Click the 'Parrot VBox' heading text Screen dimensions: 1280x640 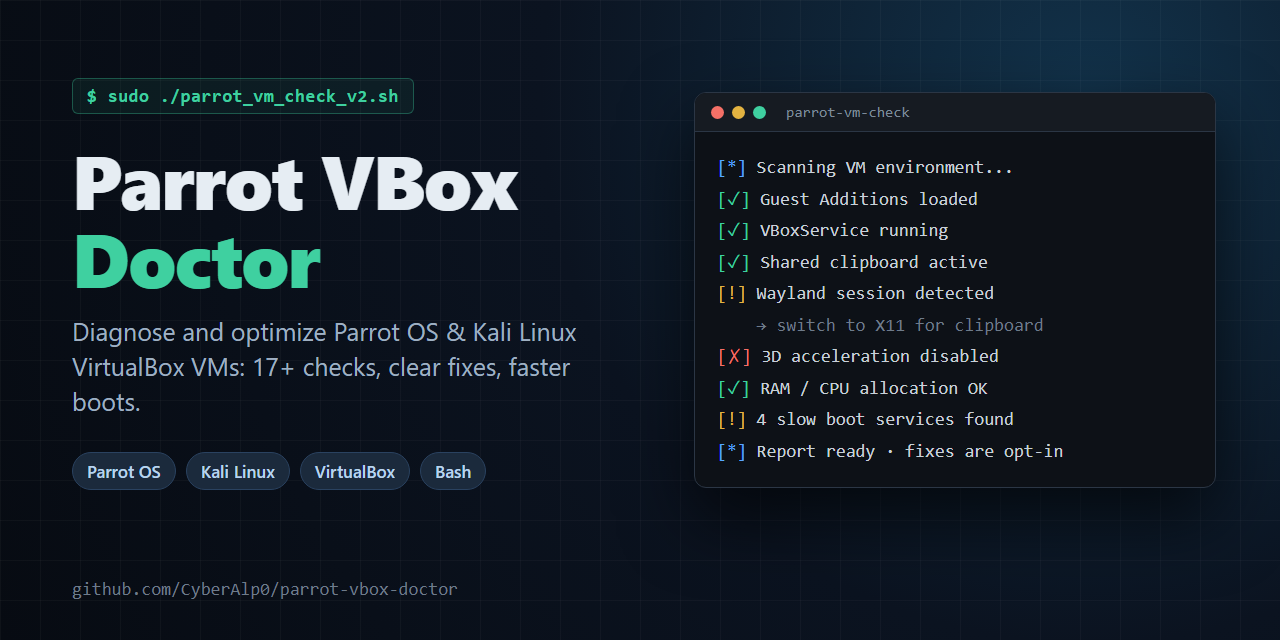coord(296,184)
